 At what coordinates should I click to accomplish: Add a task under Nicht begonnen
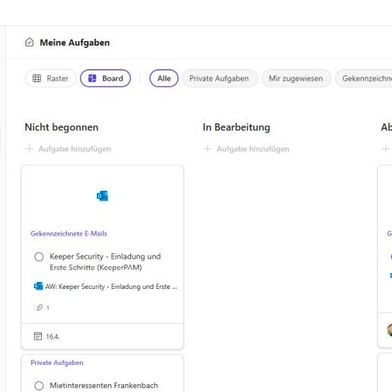coord(68,149)
